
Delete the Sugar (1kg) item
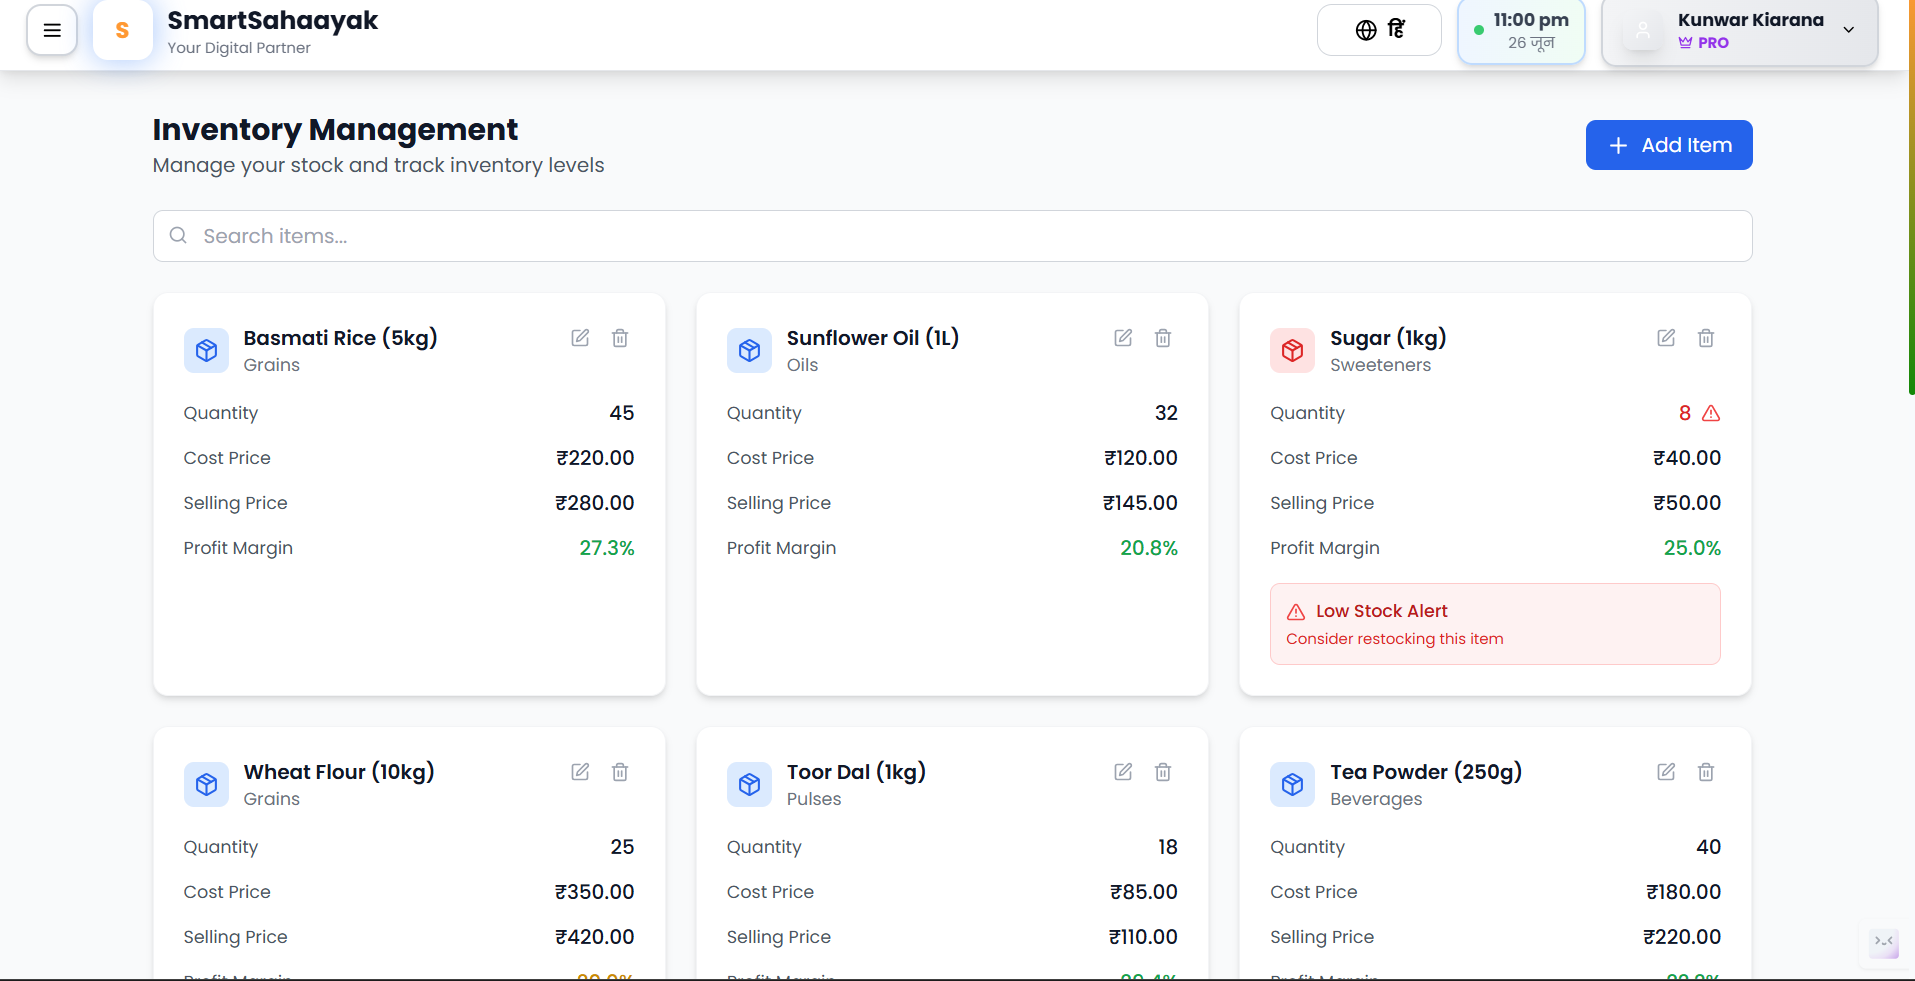1706,338
